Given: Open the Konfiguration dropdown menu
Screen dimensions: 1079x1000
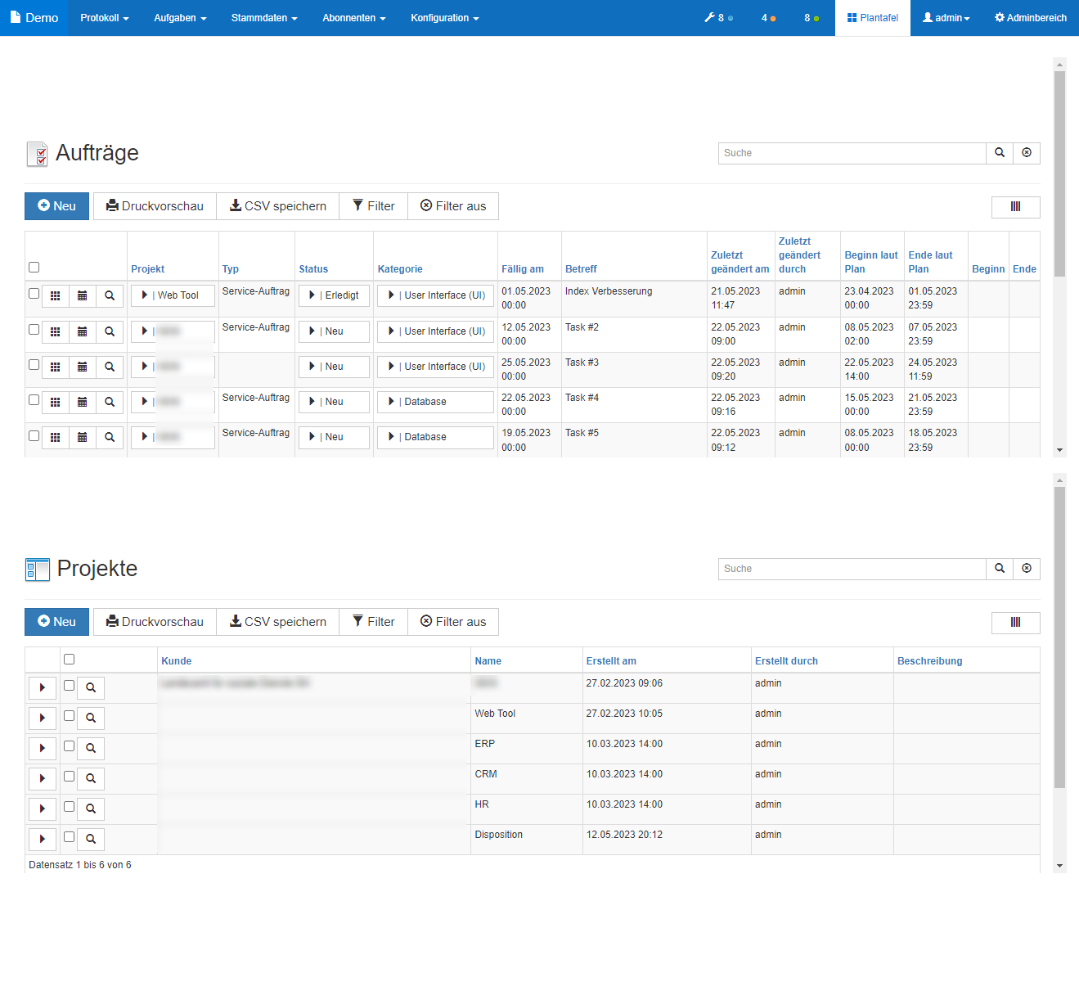Looking at the screenshot, I should 445,18.
